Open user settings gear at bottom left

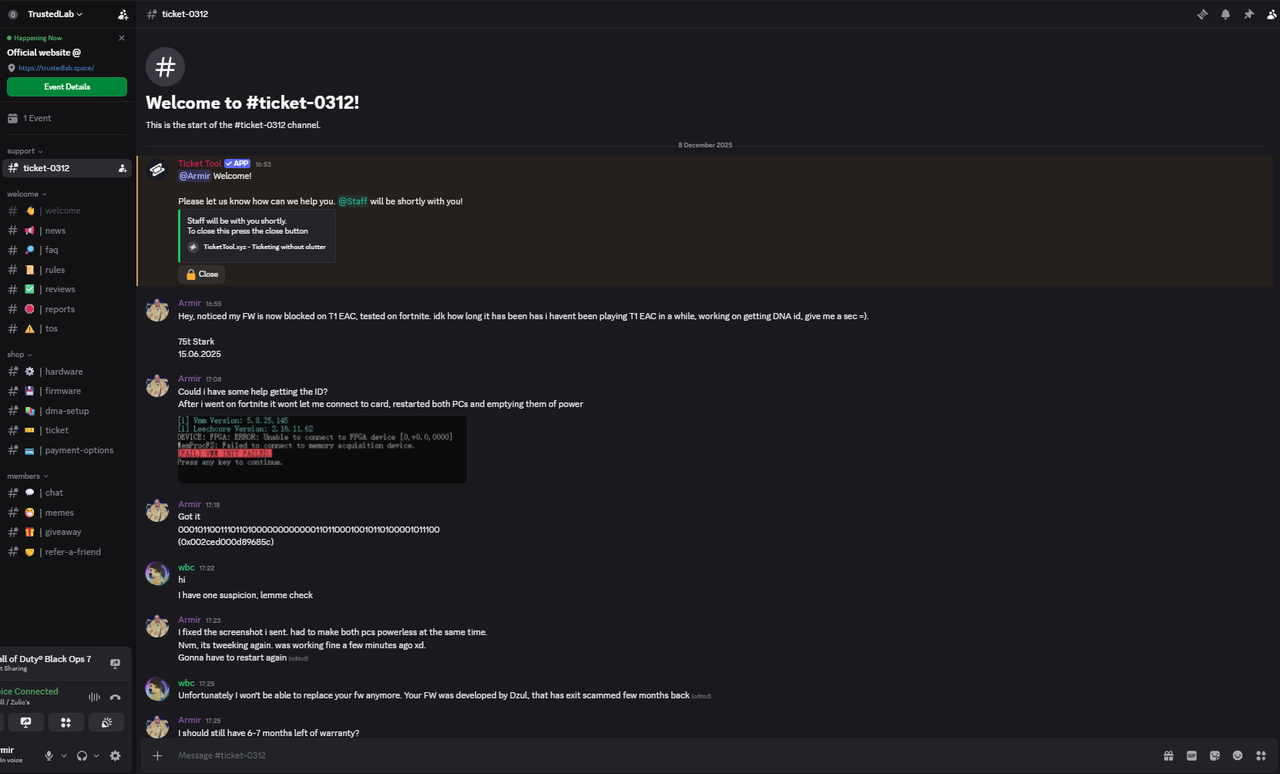pyautogui.click(x=115, y=756)
